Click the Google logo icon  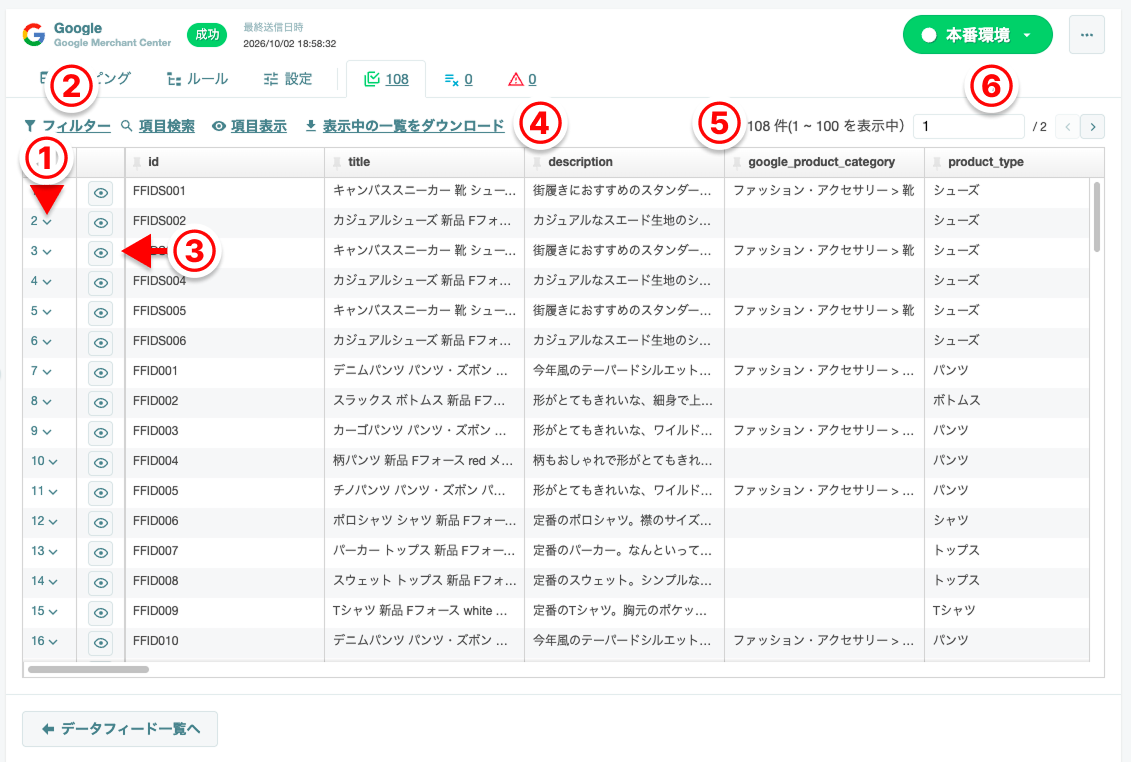(33, 35)
